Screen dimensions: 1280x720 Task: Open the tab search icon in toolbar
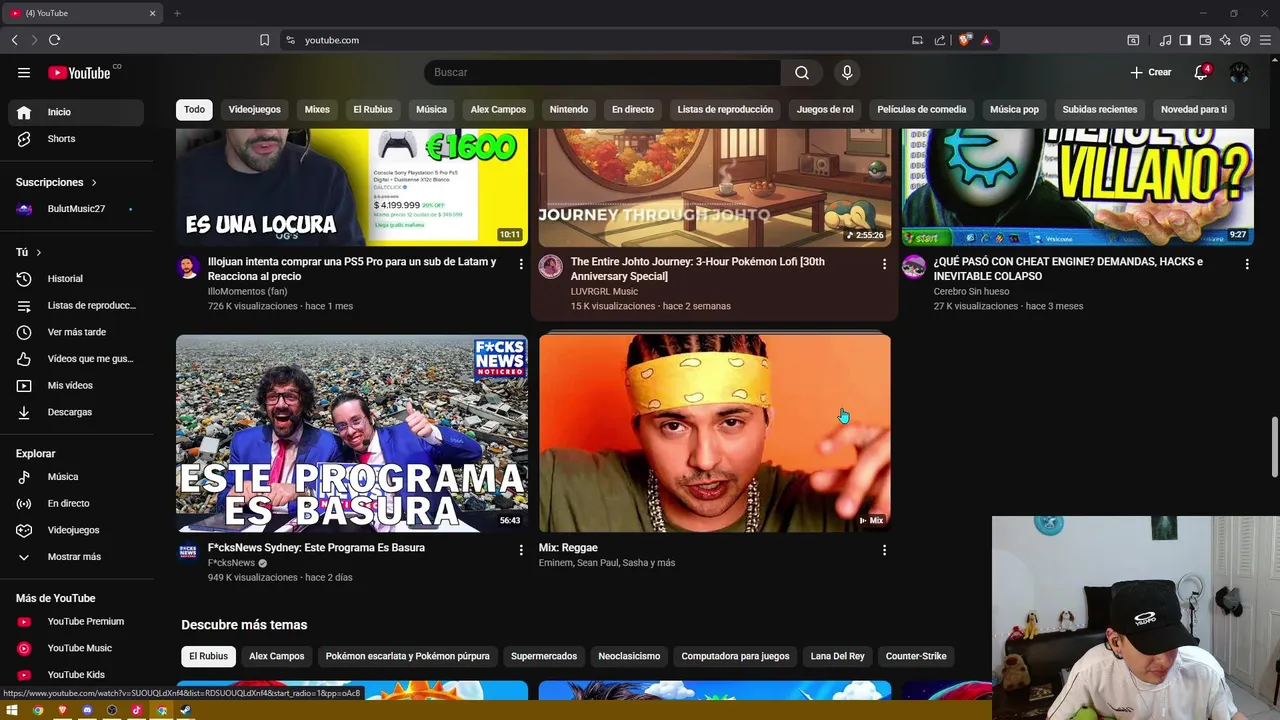click(x=1133, y=40)
